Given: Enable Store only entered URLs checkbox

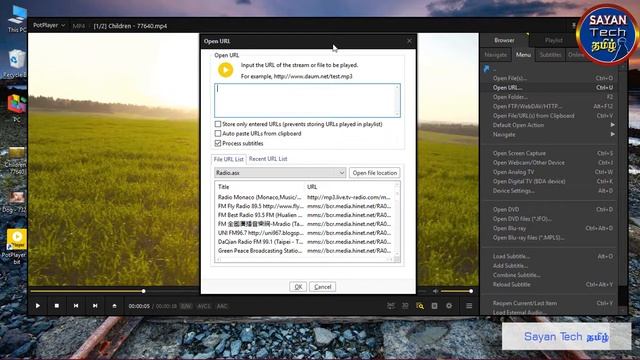Looking at the screenshot, I should click(218, 124).
